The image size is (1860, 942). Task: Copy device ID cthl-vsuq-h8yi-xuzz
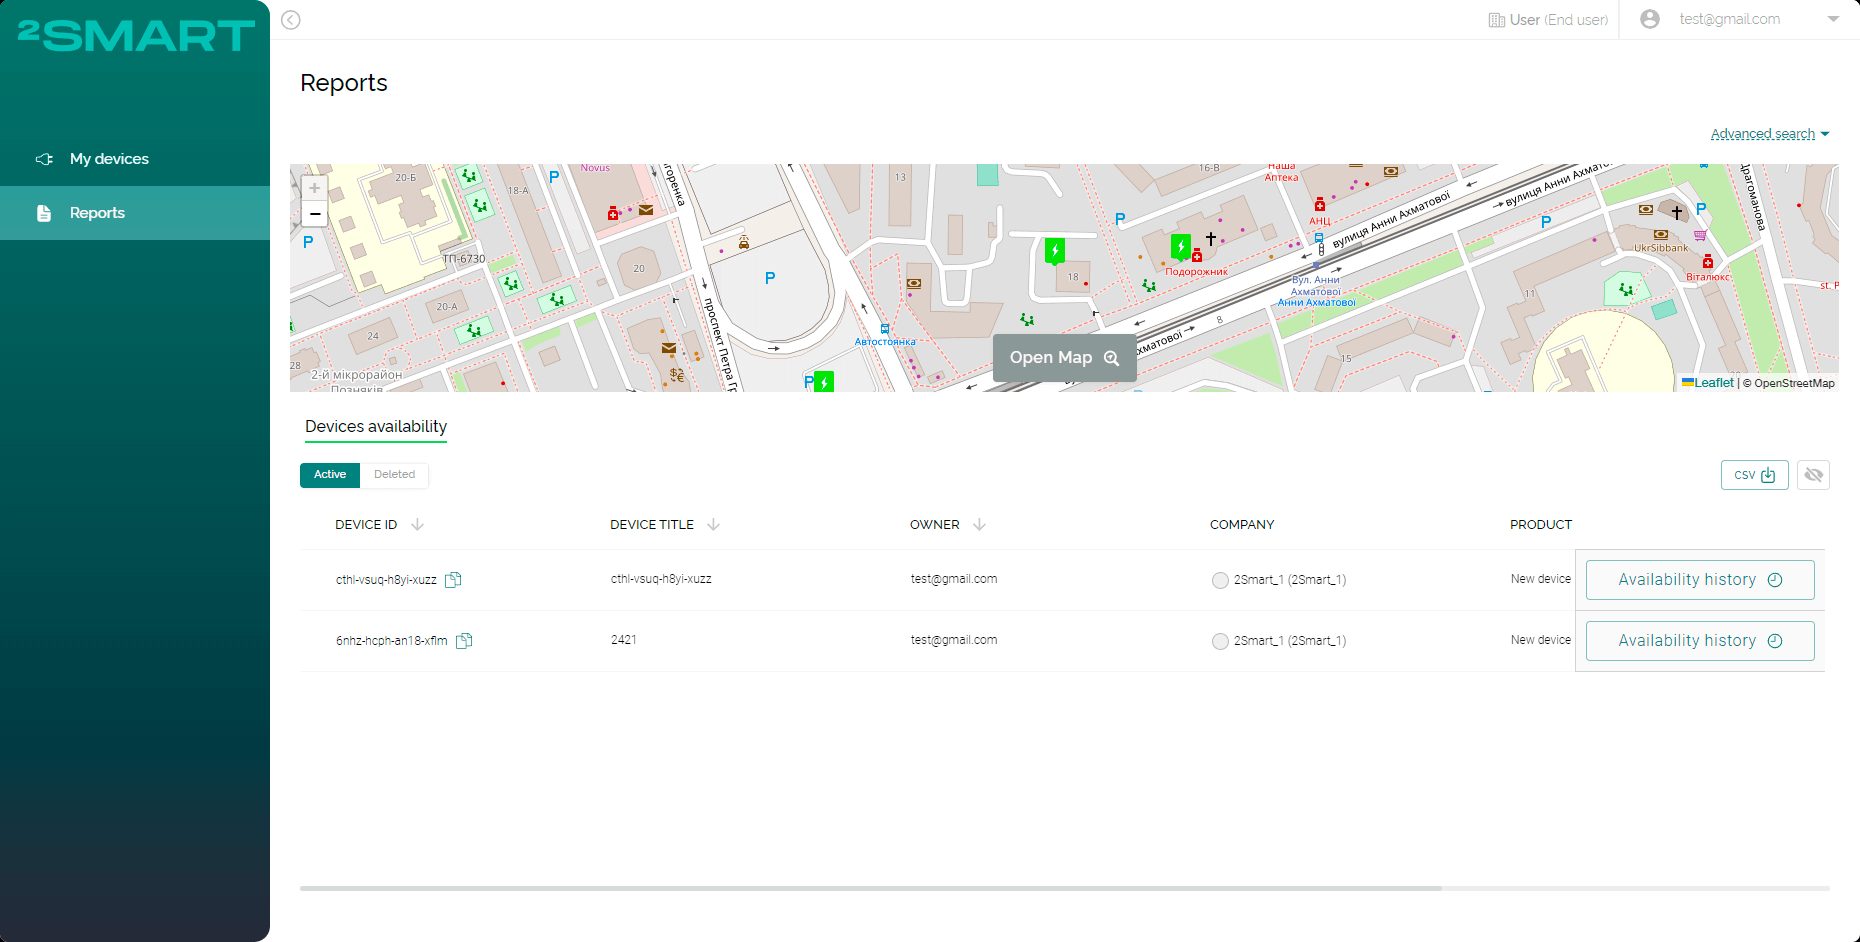click(x=453, y=579)
